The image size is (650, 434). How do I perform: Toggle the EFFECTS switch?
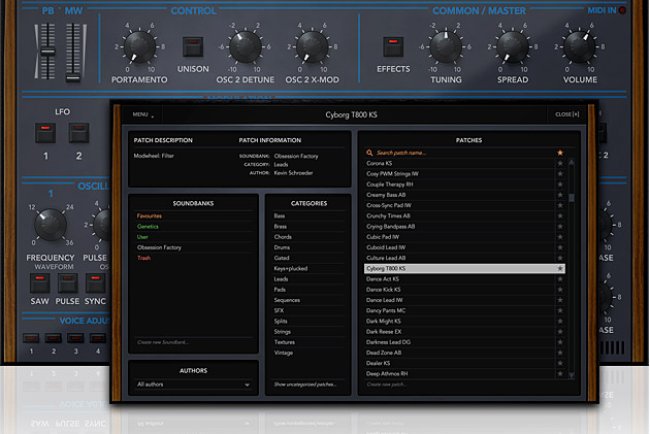pyautogui.click(x=393, y=47)
